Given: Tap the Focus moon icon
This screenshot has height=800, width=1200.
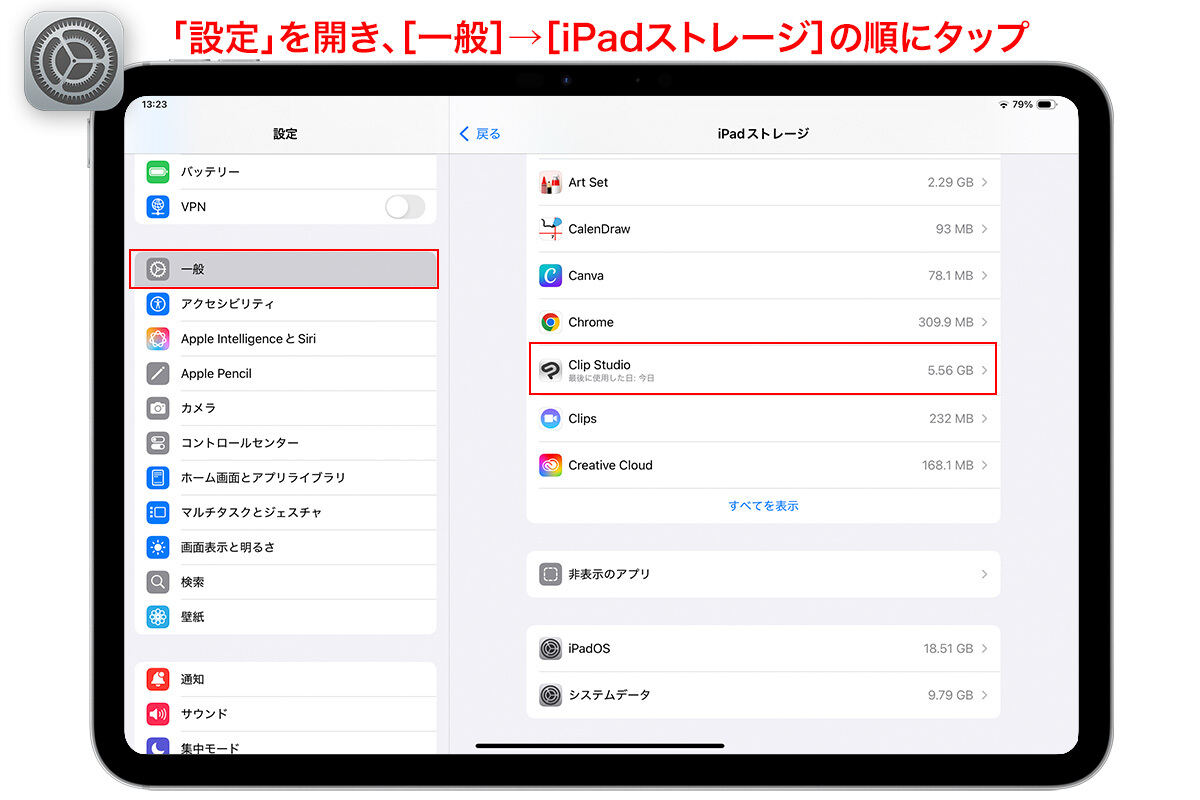Looking at the screenshot, I should click(x=158, y=747).
